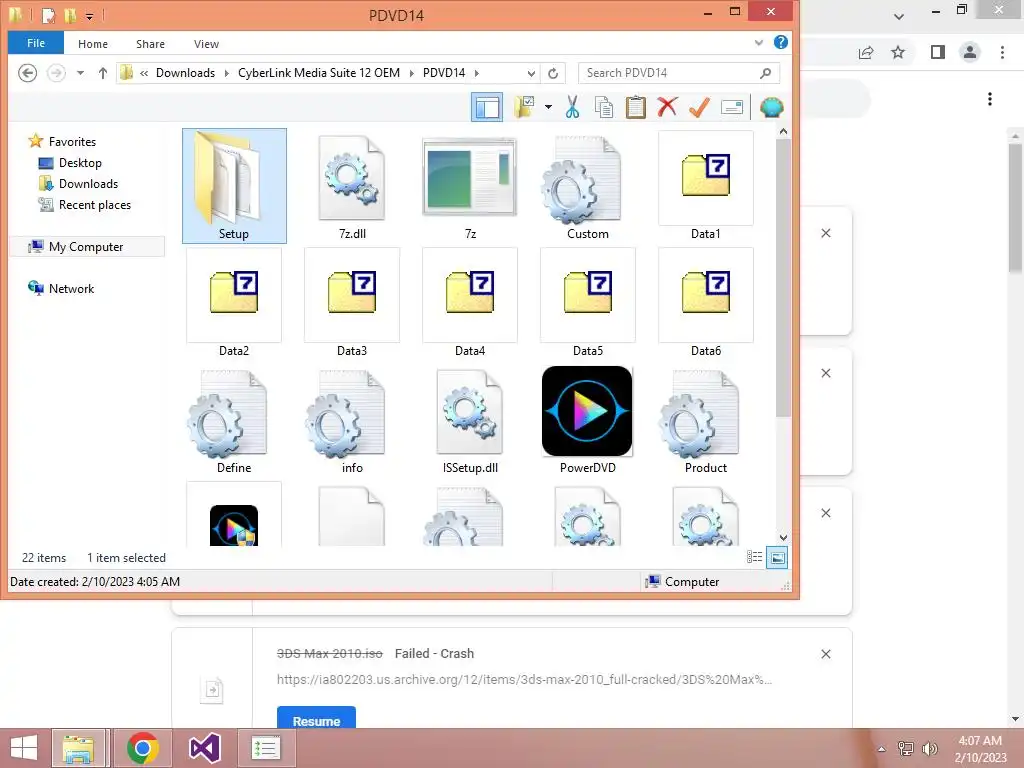Go up one folder level
The width and height of the screenshot is (1024, 768).
tap(103, 72)
